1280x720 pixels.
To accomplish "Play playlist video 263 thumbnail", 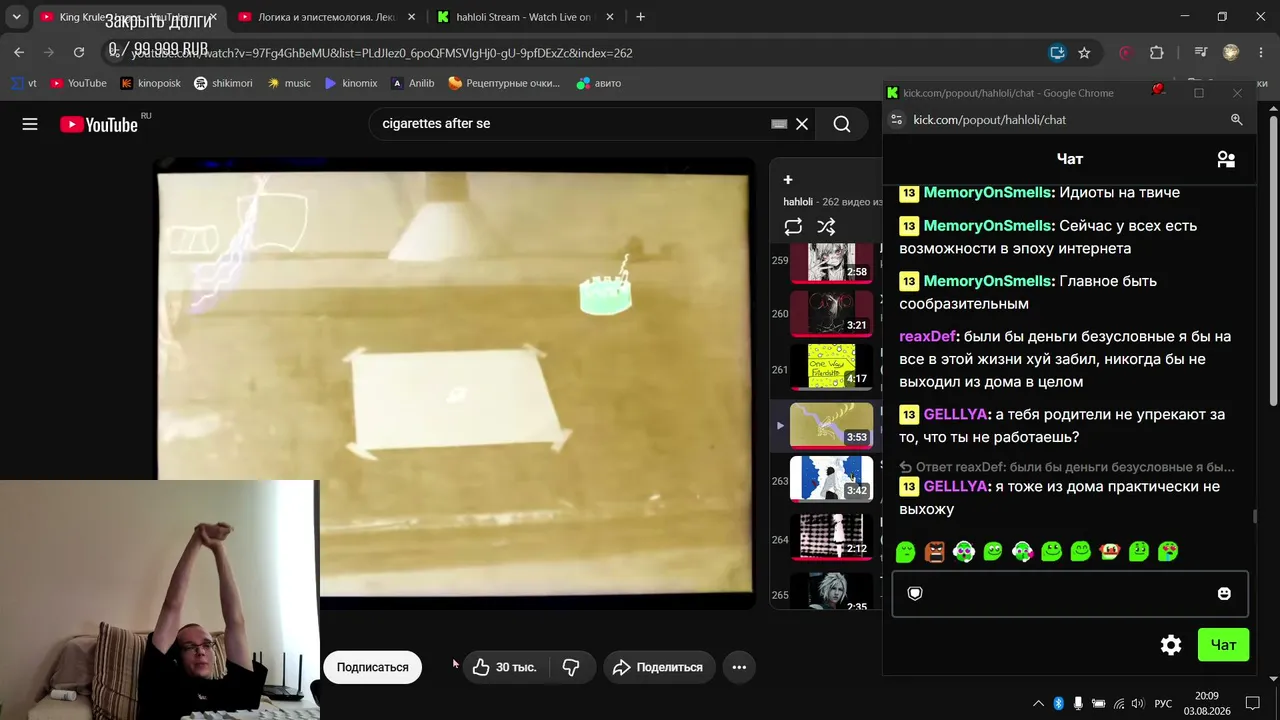I will pyautogui.click(x=831, y=480).
